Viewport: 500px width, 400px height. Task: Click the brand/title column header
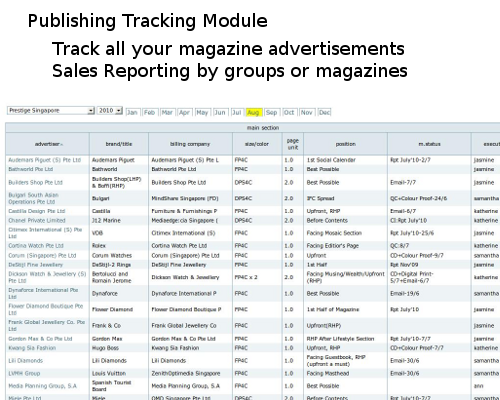tap(119, 144)
